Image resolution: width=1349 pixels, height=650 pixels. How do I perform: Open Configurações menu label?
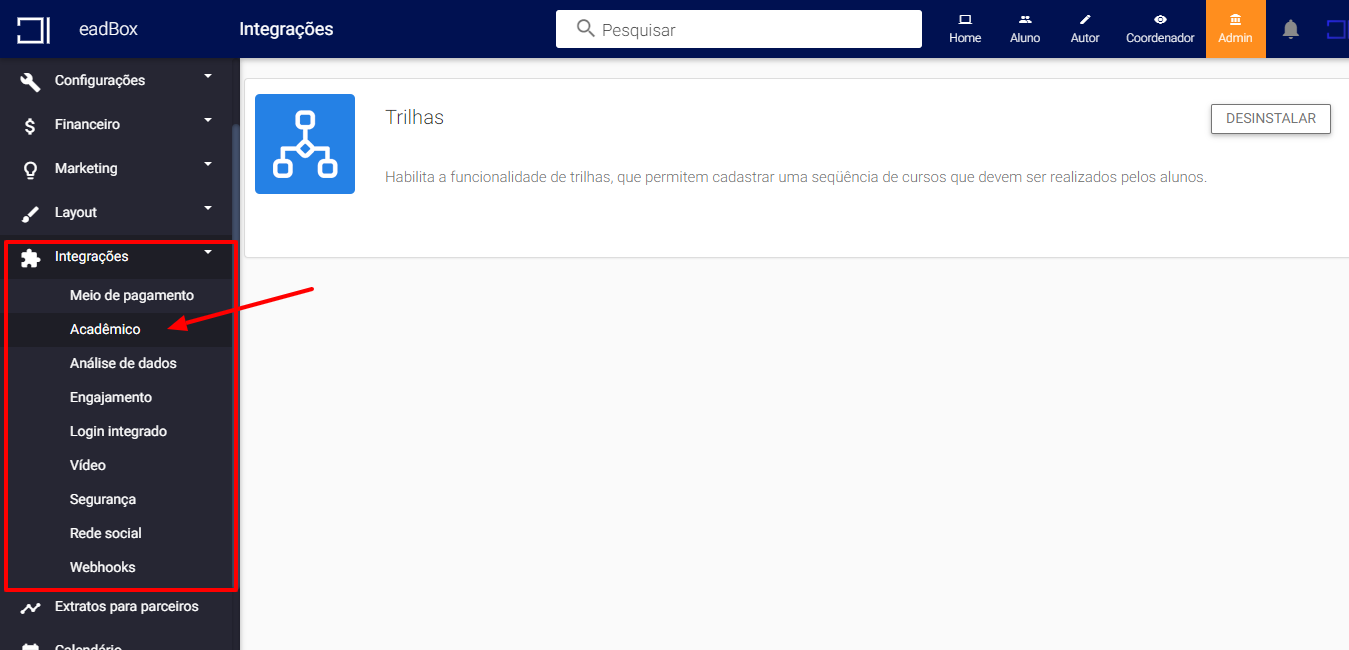(x=100, y=80)
